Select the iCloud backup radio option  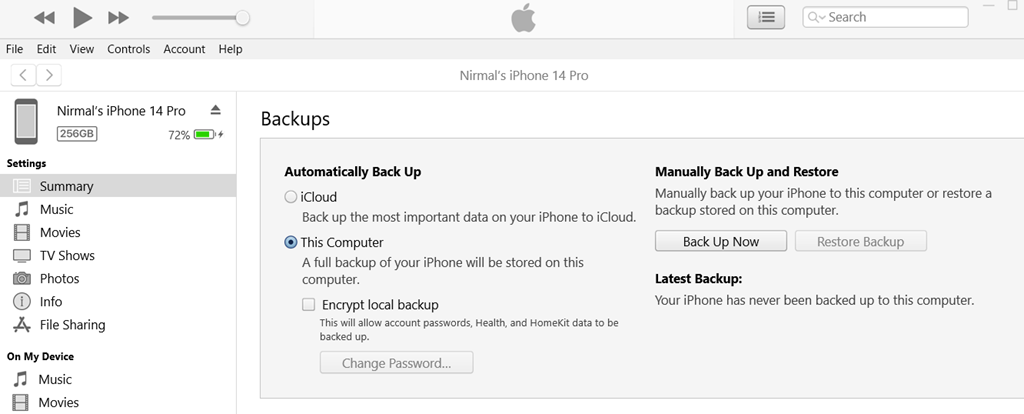[x=291, y=197]
